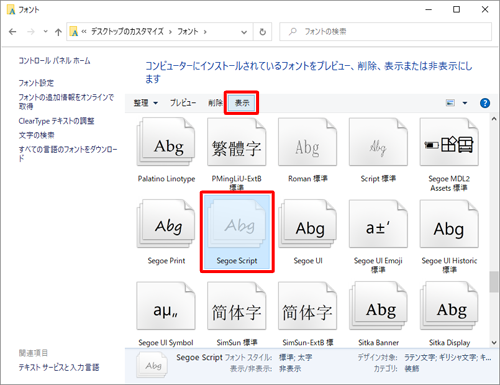This screenshot has width=500, height=385.
Task: Click the scrollbar down arrow
Action: pyautogui.click(x=494, y=343)
